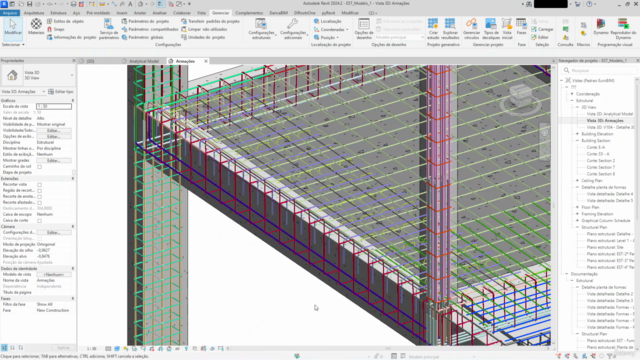Screen dimensions: 640x360
Task: Open Opções de desenho
Action: click(364, 29)
